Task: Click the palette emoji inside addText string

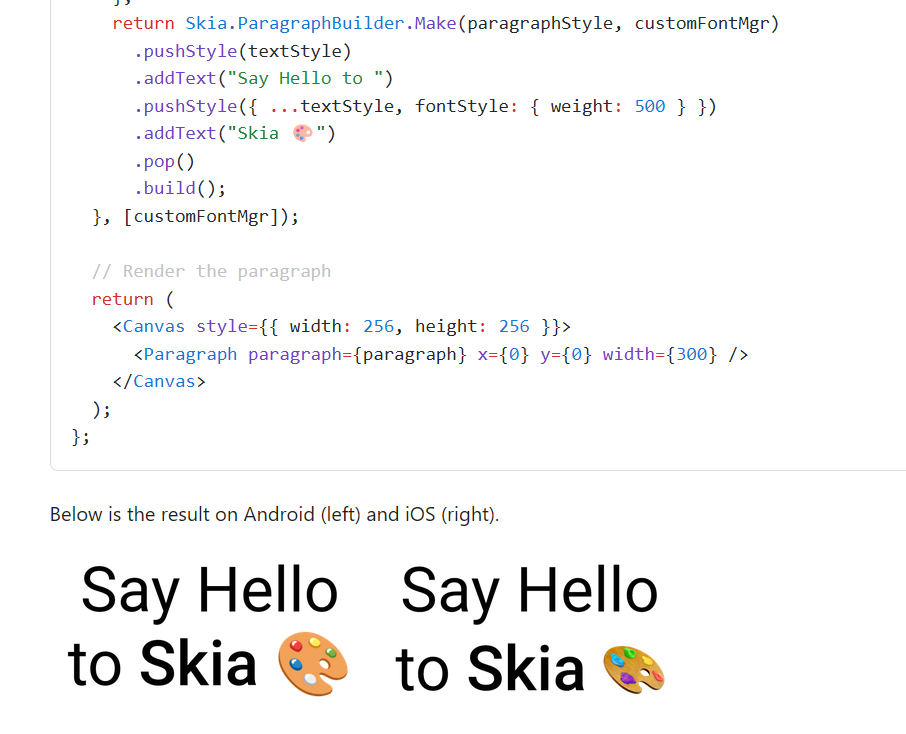Action: (x=303, y=134)
